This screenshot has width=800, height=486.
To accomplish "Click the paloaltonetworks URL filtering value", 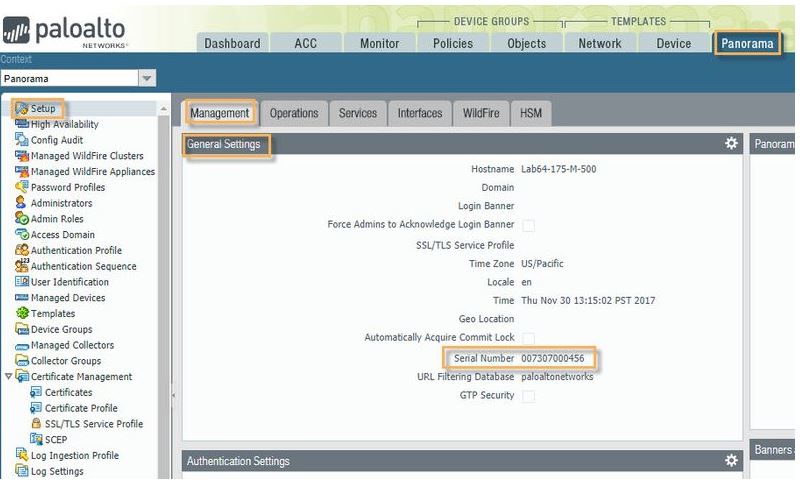I will 557,376.
